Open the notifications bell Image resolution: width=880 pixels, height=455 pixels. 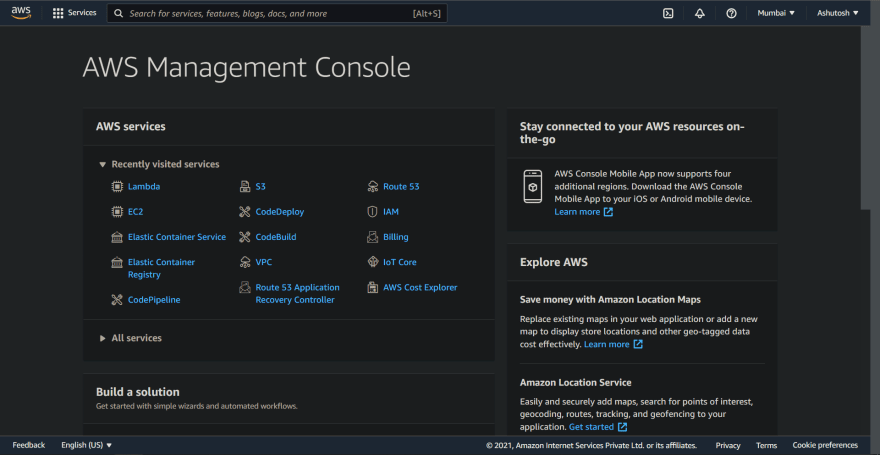tap(699, 13)
